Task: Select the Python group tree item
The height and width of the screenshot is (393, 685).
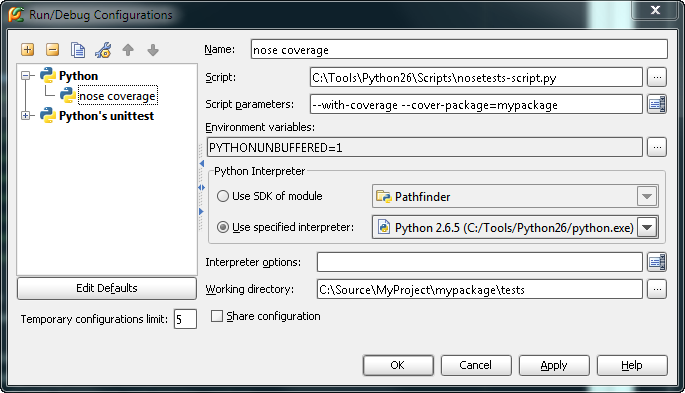Action: click(x=78, y=76)
